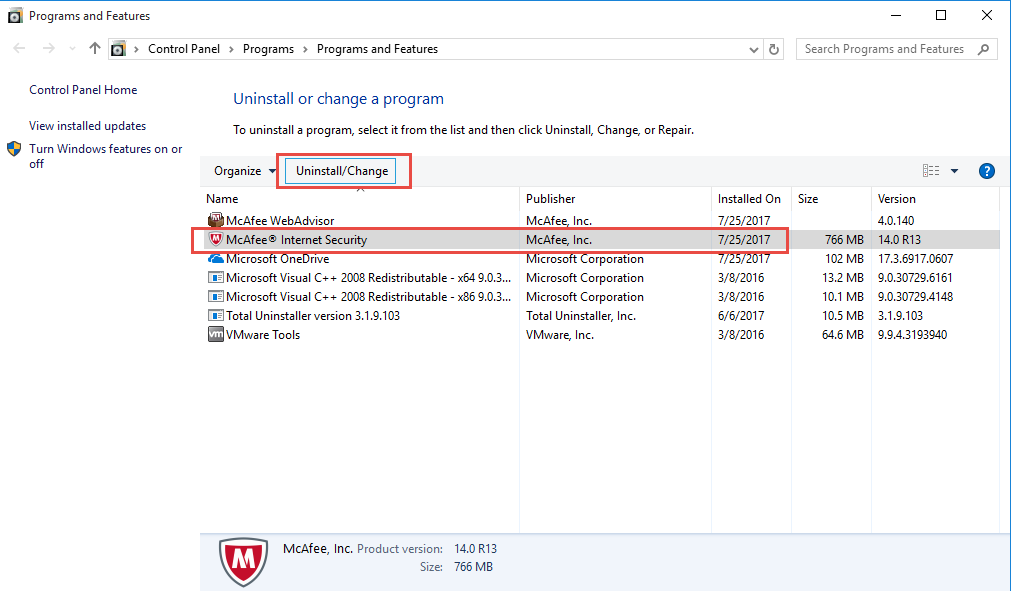Click the 64.6 MB size cell

click(x=842, y=334)
